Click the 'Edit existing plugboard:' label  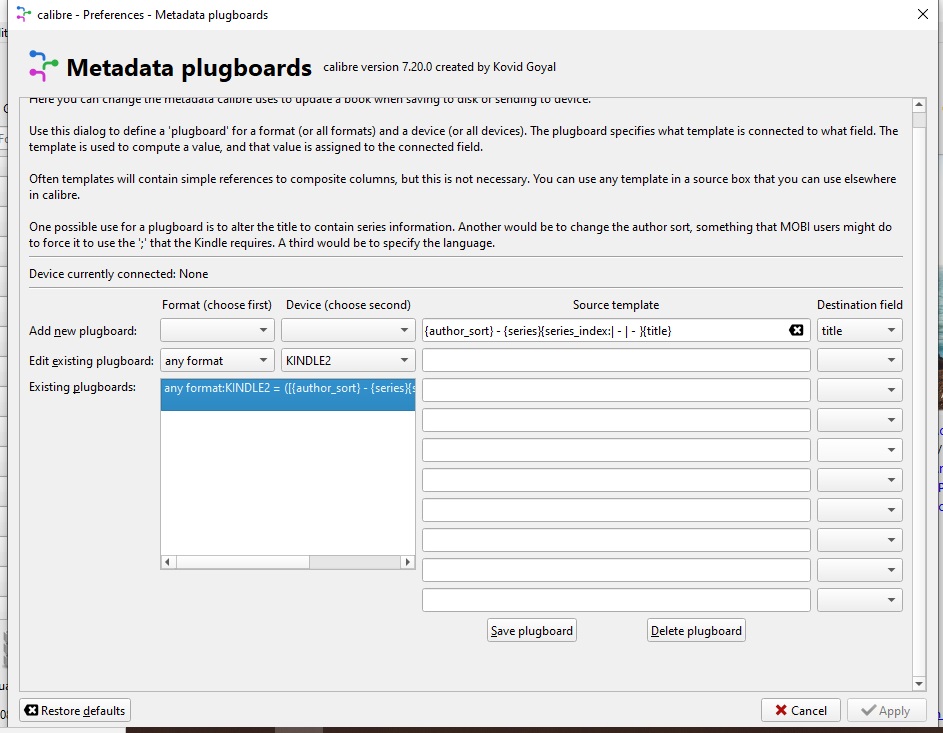[x=91, y=361]
